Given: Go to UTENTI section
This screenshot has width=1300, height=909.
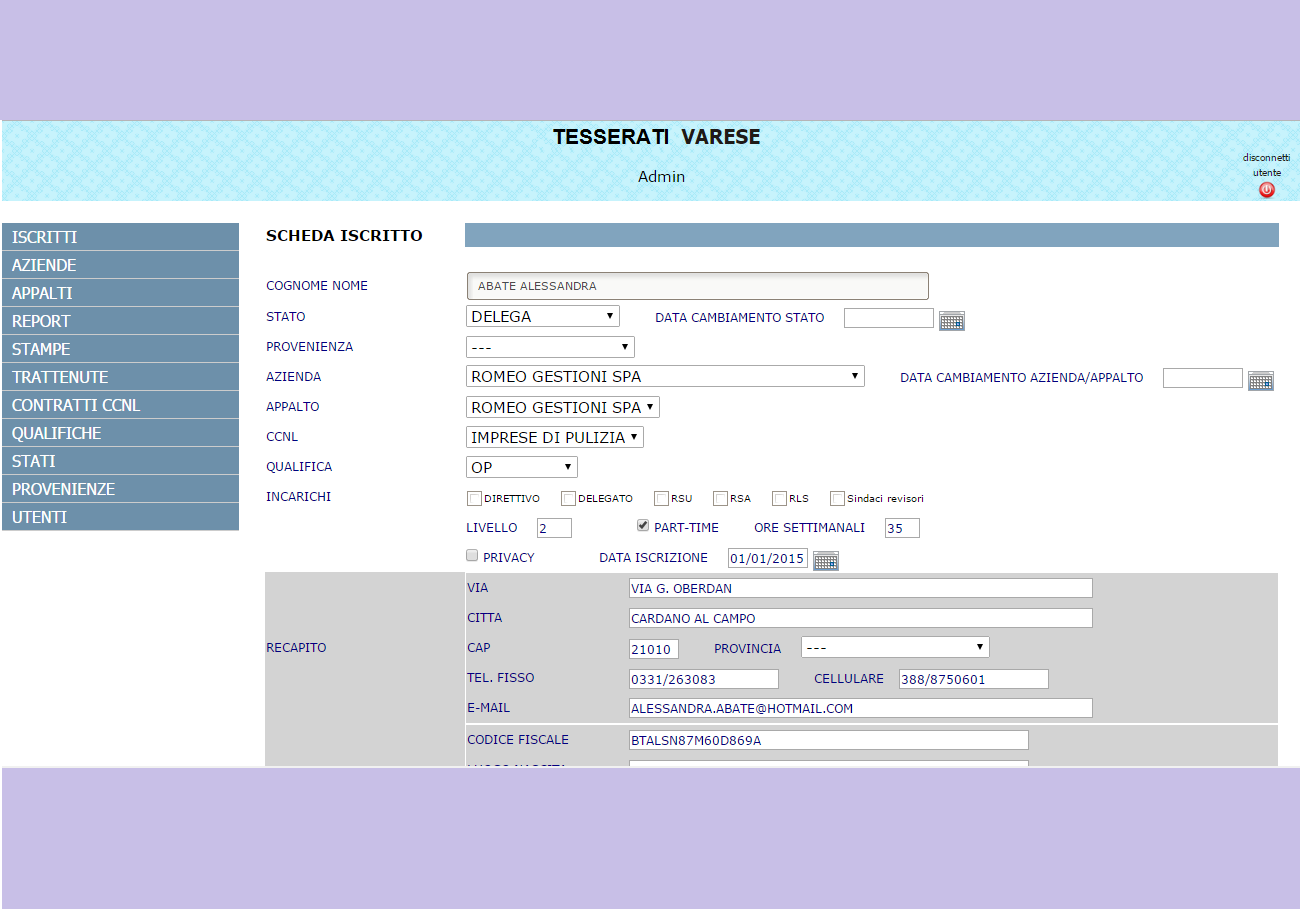Looking at the screenshot, I should click(x=120, y=517).
